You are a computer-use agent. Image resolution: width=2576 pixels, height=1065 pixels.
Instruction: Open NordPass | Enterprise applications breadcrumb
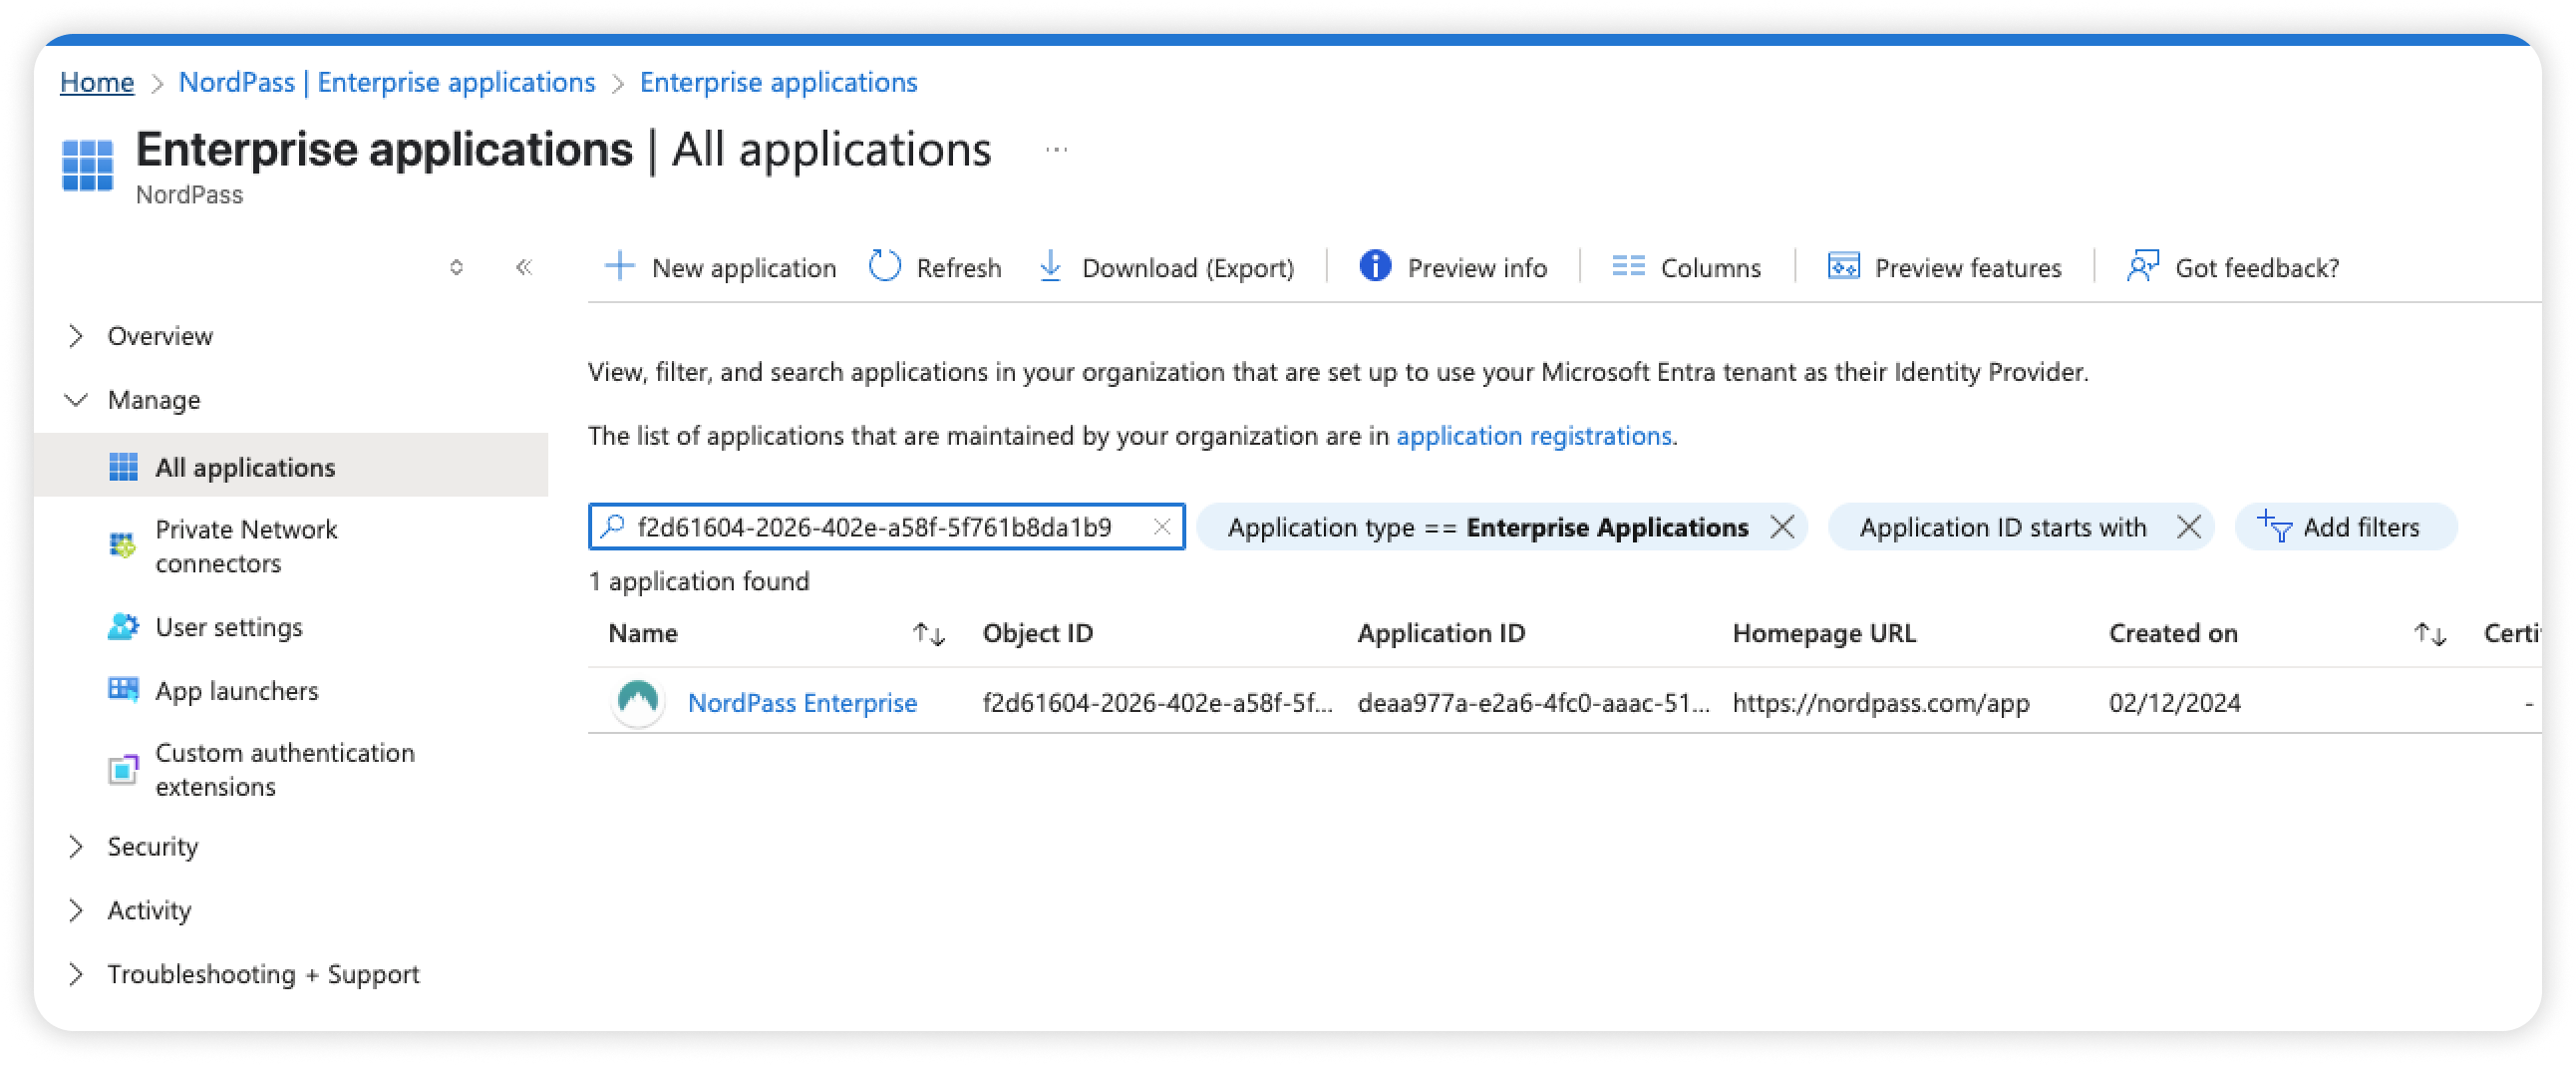[386, 82]
